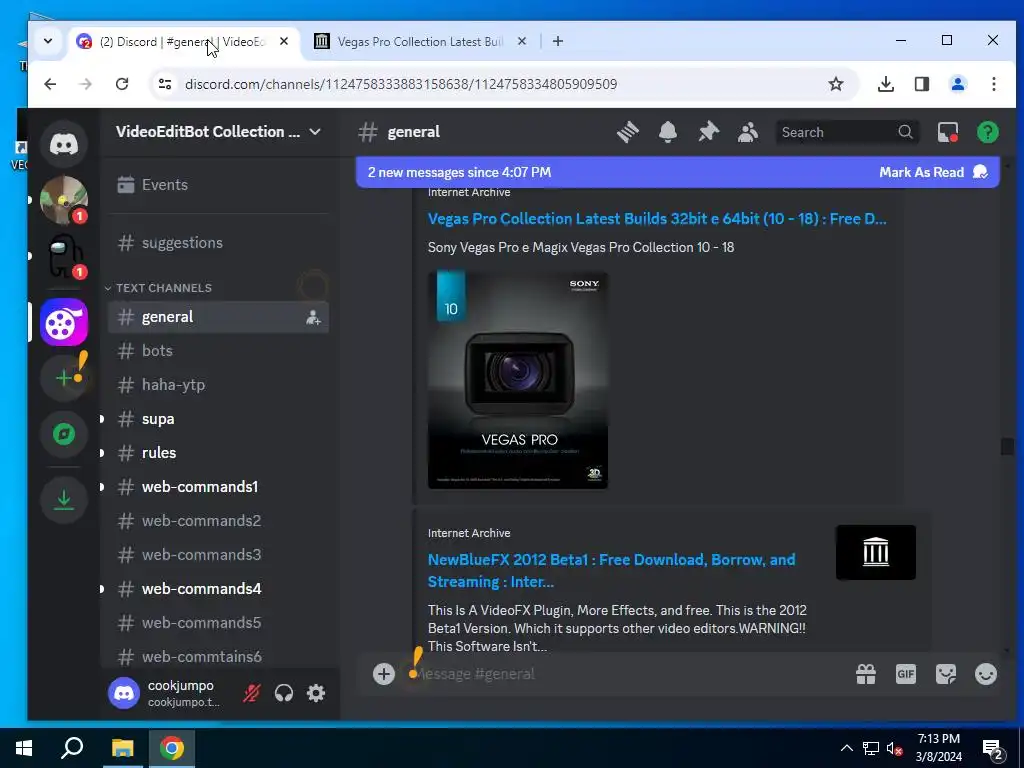Toggle deafen headphones icon
The image size is (1024, 768).
[283, 693]
